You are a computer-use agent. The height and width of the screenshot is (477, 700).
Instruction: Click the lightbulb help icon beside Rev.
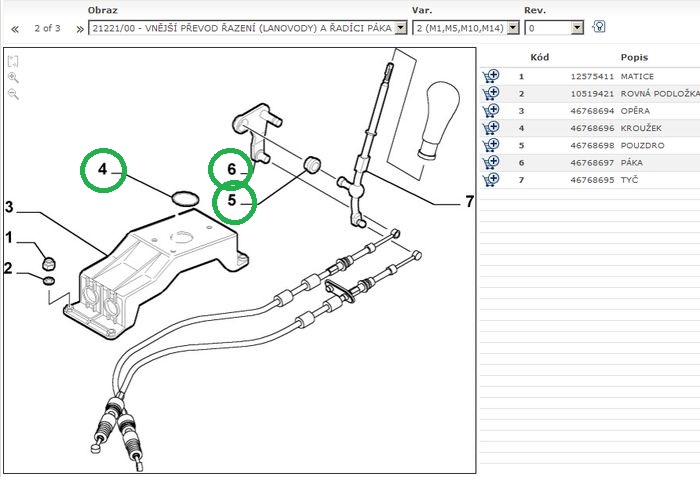pos(599,27)
